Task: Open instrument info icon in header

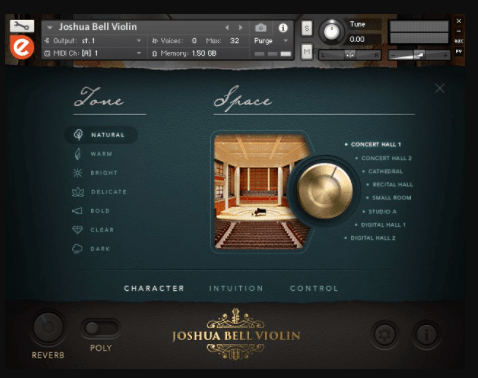Action: click(x=283, y=28)
